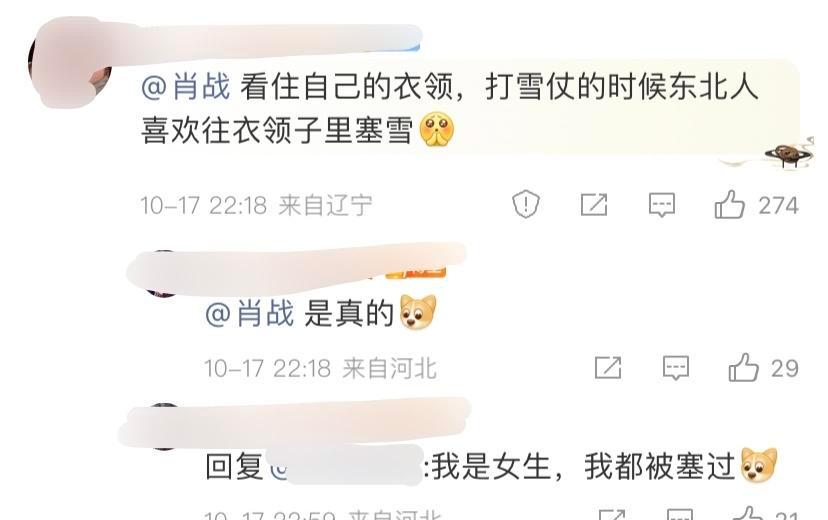Like the reply with 29 likes
Viewport: 828px width, 520px height.
744,368
